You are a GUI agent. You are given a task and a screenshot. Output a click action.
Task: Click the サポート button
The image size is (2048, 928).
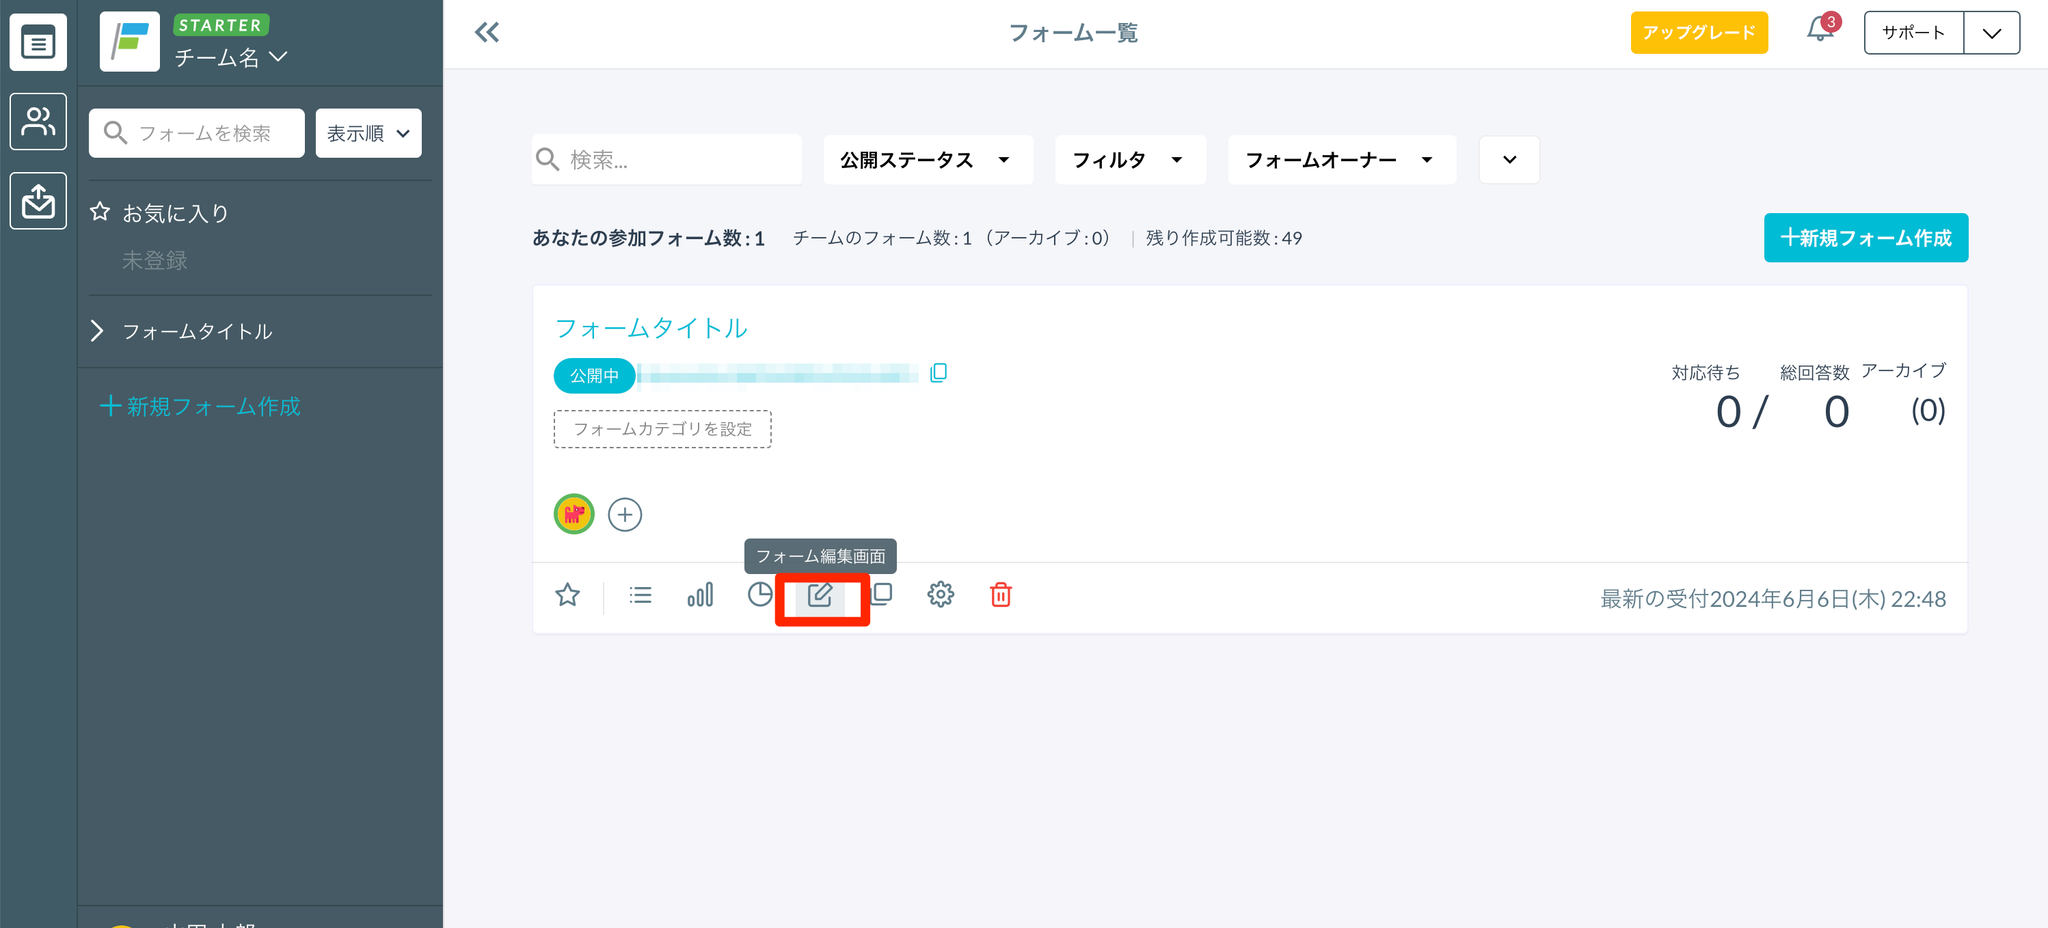(1914, 33)
